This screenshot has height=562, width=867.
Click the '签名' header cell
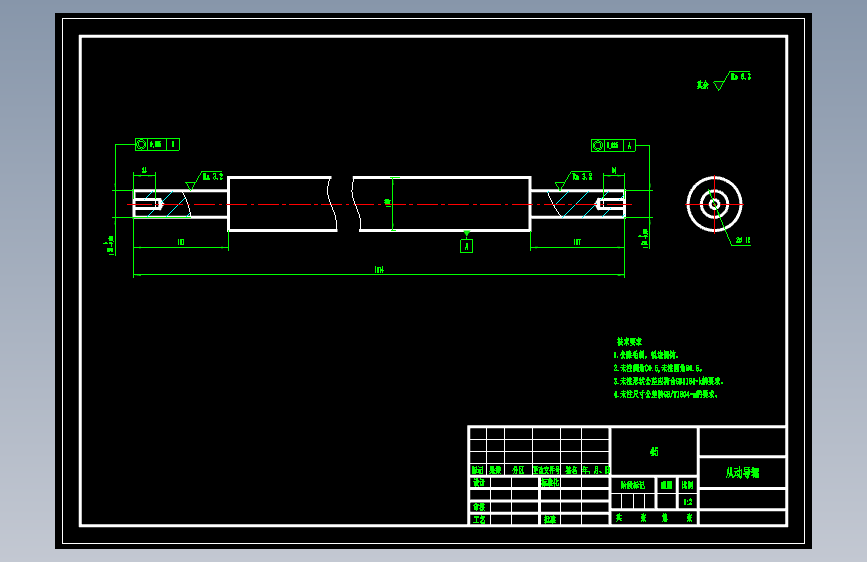click(x=571, y=470)
